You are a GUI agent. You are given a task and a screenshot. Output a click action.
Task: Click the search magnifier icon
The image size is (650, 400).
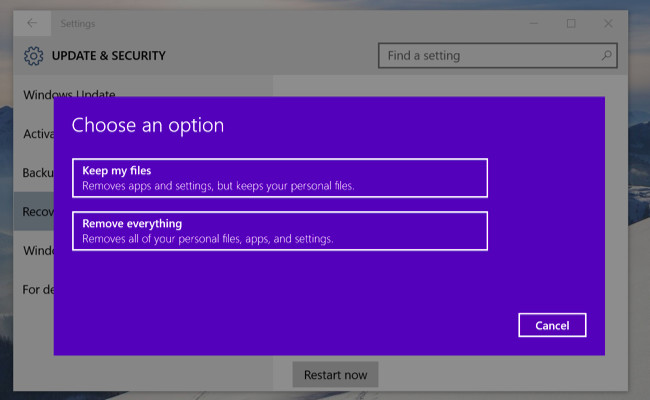[x=606, y=55]
